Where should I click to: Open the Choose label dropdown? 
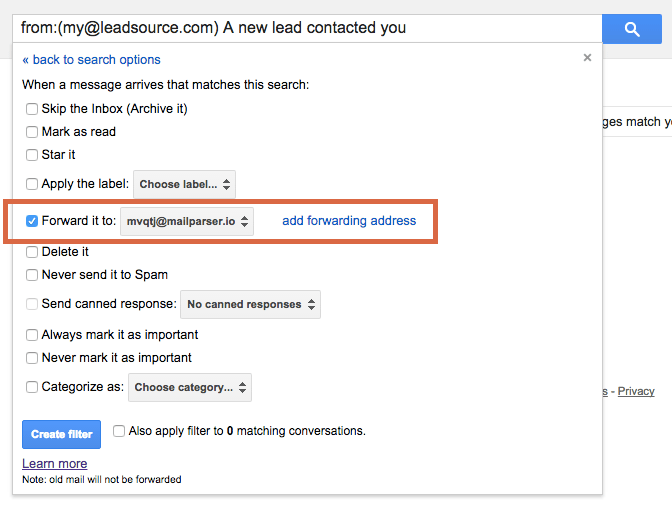tap(185, 184)
